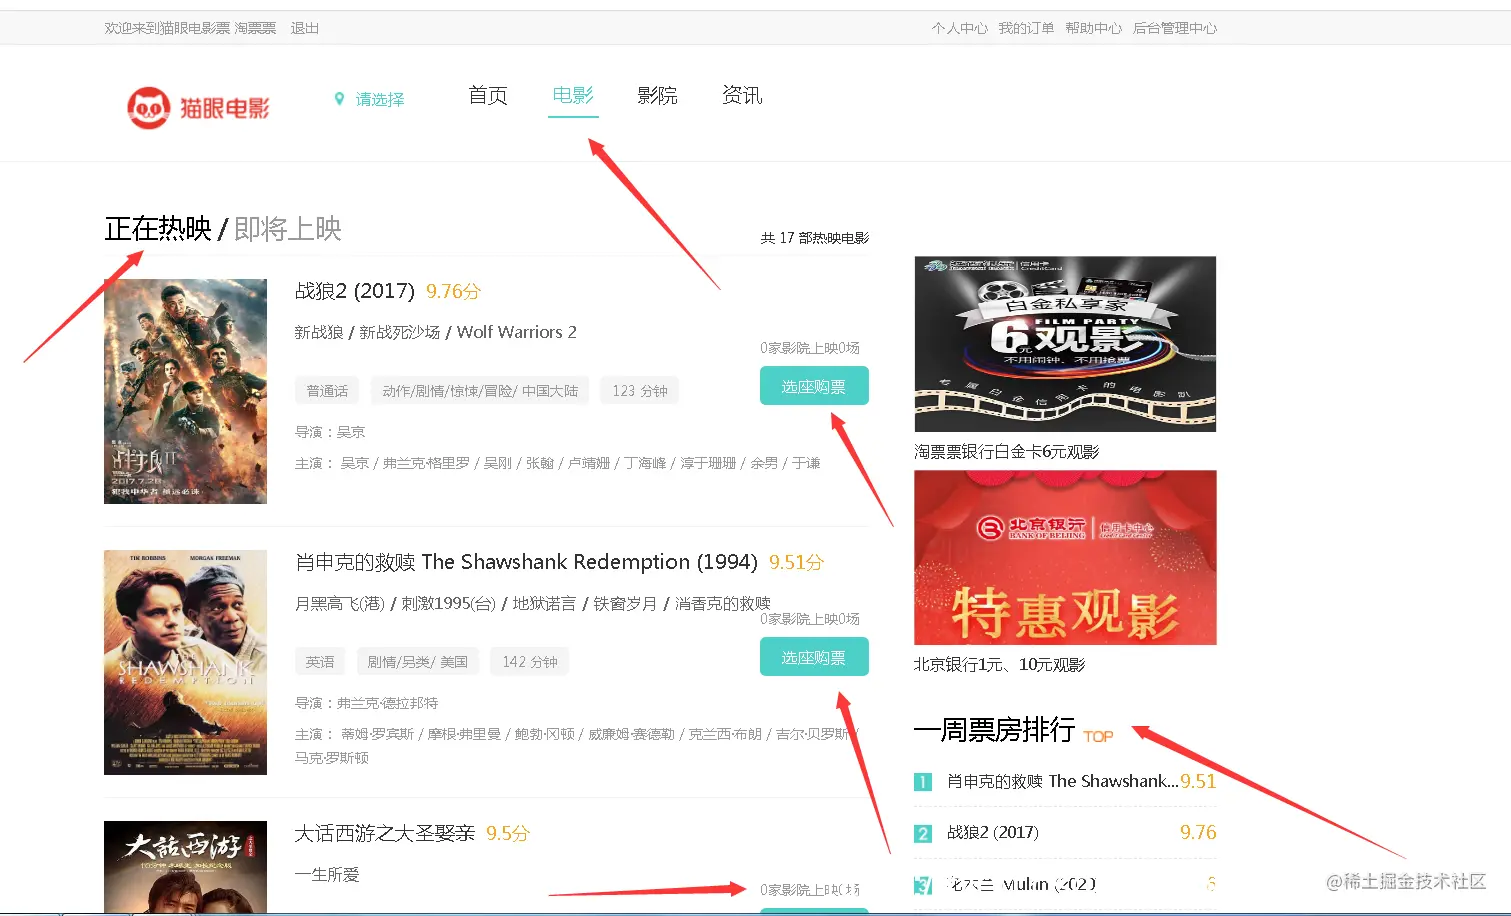Click the 9.51分 rating of Shawshank

[796, 562]
